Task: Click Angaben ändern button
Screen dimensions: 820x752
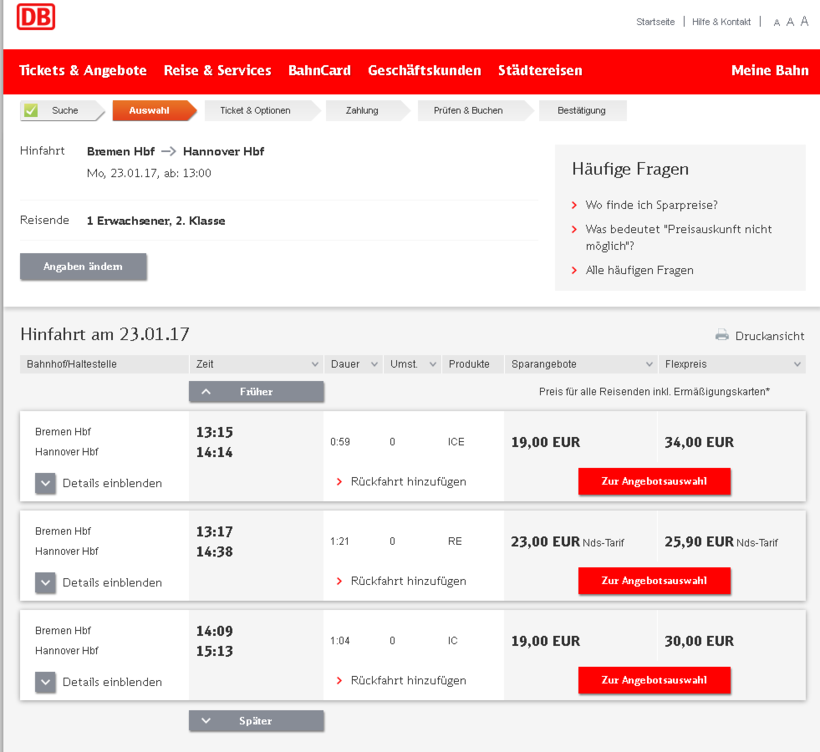Action: click(x=83, y=267)
